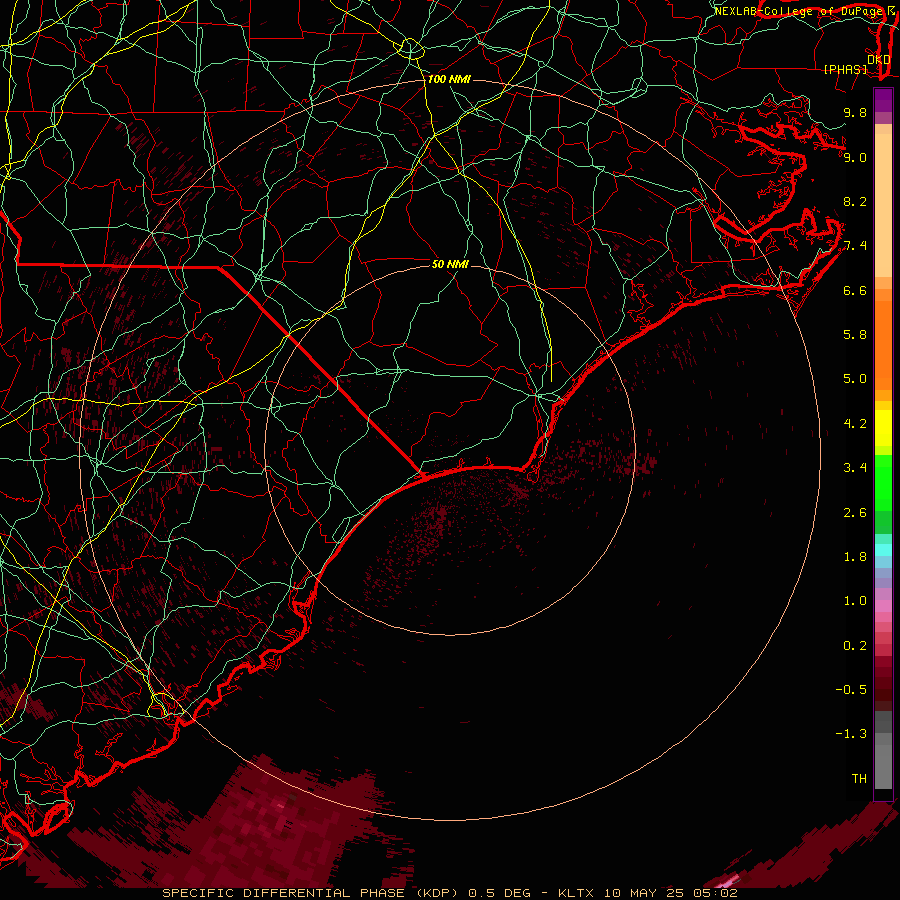Pick the cyan legend swatch near 1.8
Screen dimensions: 900x900
click(883, 550)
